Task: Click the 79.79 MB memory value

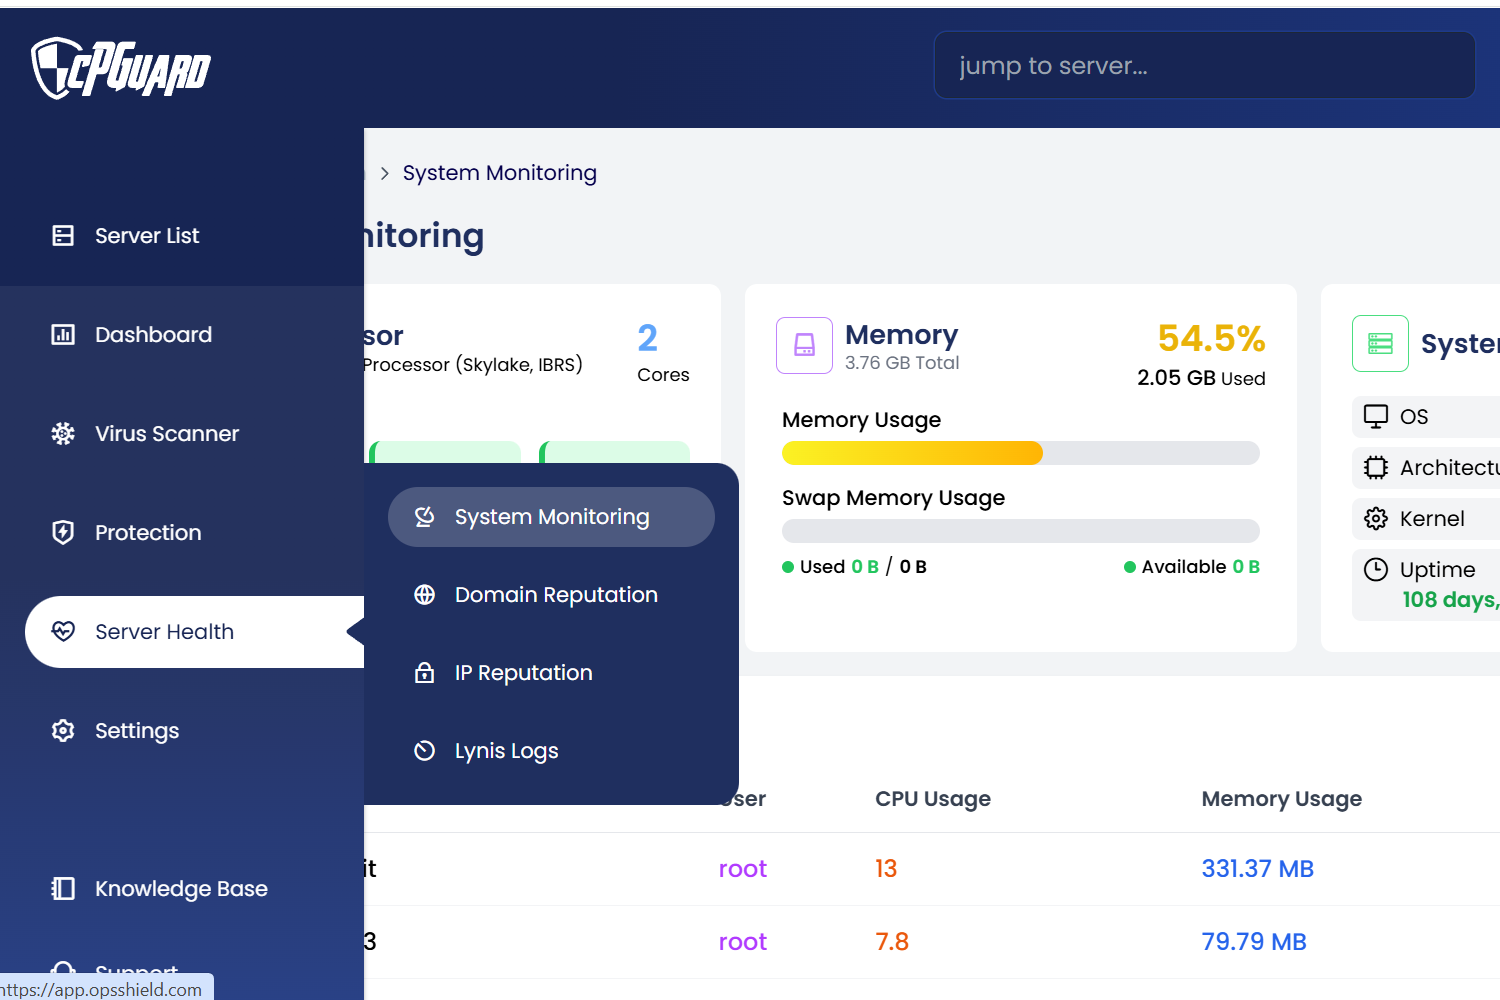Action: point(1254,941)
